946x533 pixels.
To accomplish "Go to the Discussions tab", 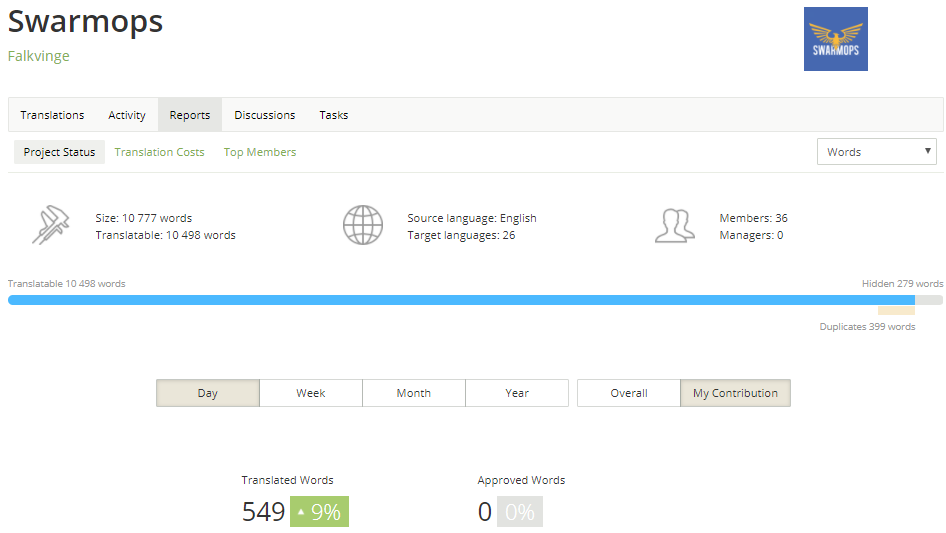I will coord(264,115).
